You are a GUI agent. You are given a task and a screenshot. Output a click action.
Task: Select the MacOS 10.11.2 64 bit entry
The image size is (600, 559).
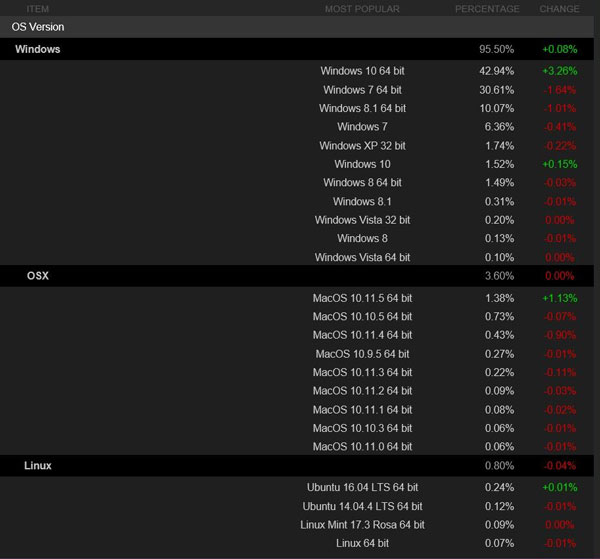pyautogui.click(x=362, y=391)
